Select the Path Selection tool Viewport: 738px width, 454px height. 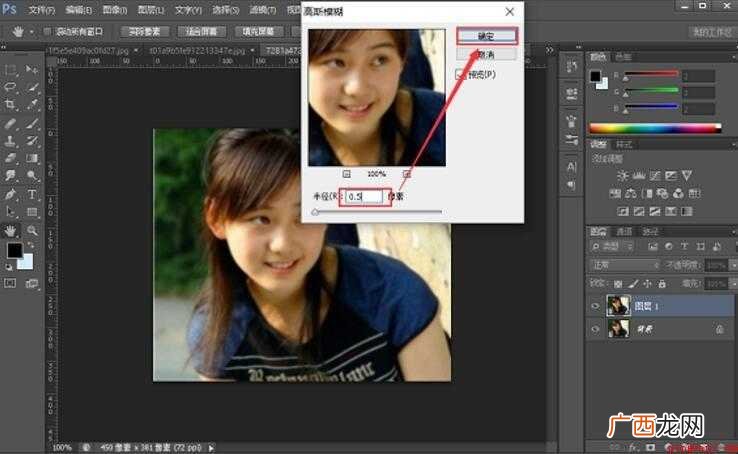[10, 212]
